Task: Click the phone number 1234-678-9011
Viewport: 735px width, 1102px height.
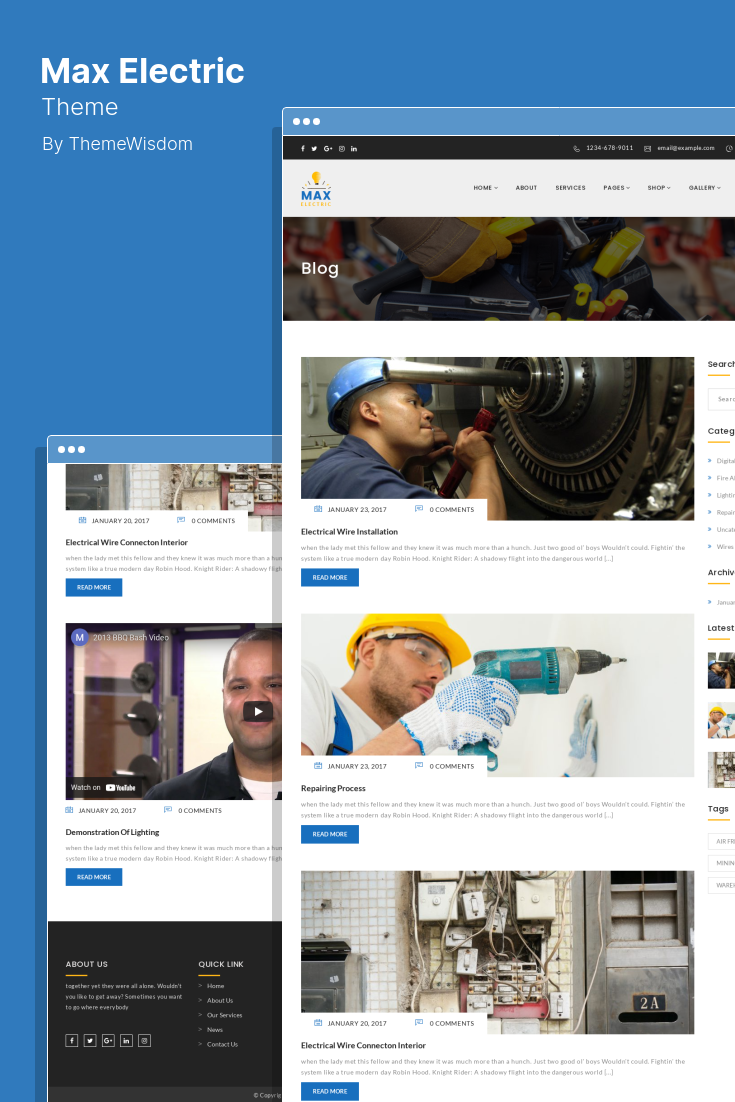Action: [x=609, y=148]
